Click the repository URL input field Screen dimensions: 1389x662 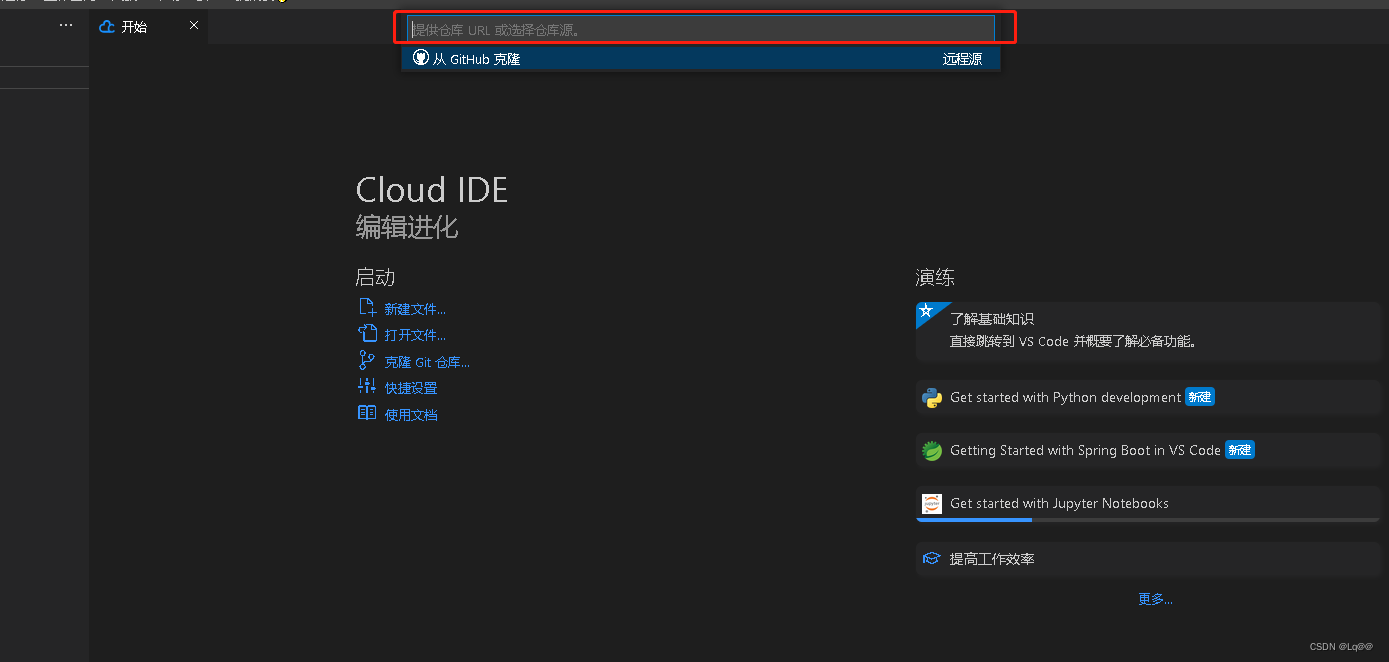(x=700, y=29)
